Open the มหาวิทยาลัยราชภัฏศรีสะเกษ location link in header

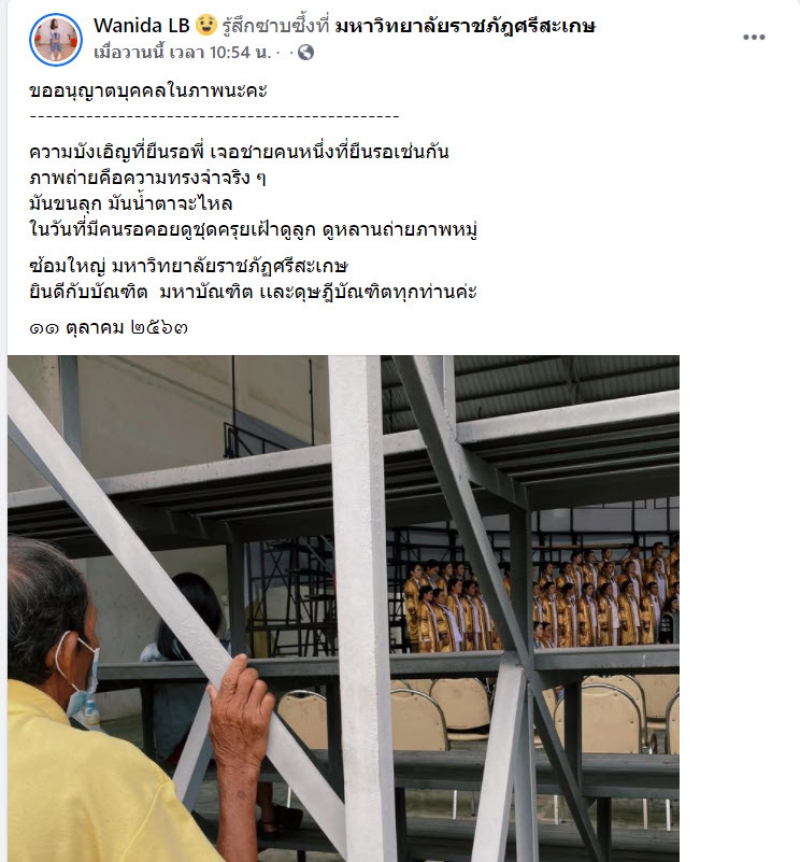[x=465, y=26]
